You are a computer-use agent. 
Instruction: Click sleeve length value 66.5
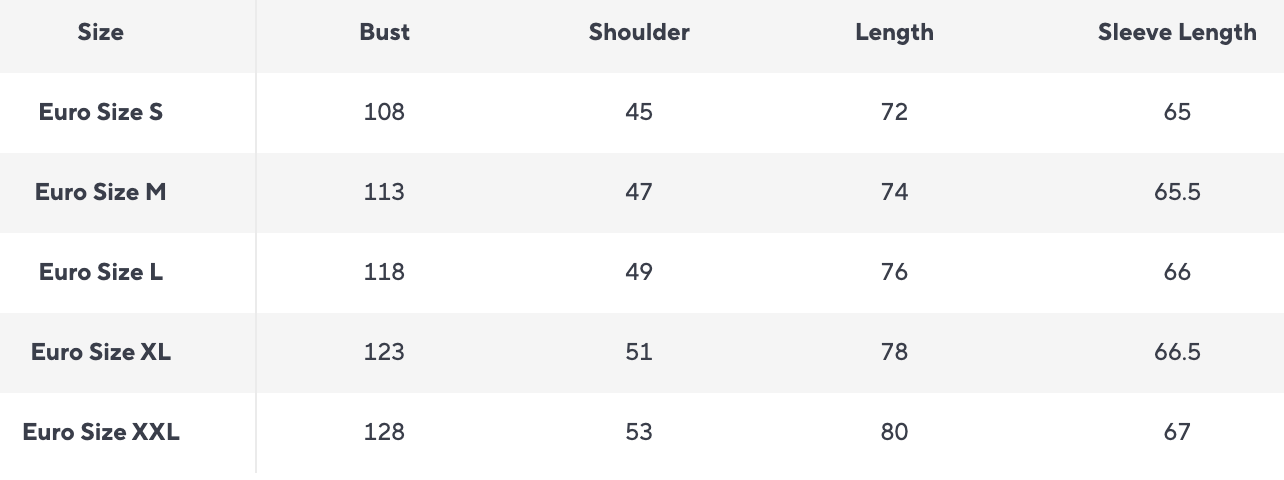point(1177,352)
